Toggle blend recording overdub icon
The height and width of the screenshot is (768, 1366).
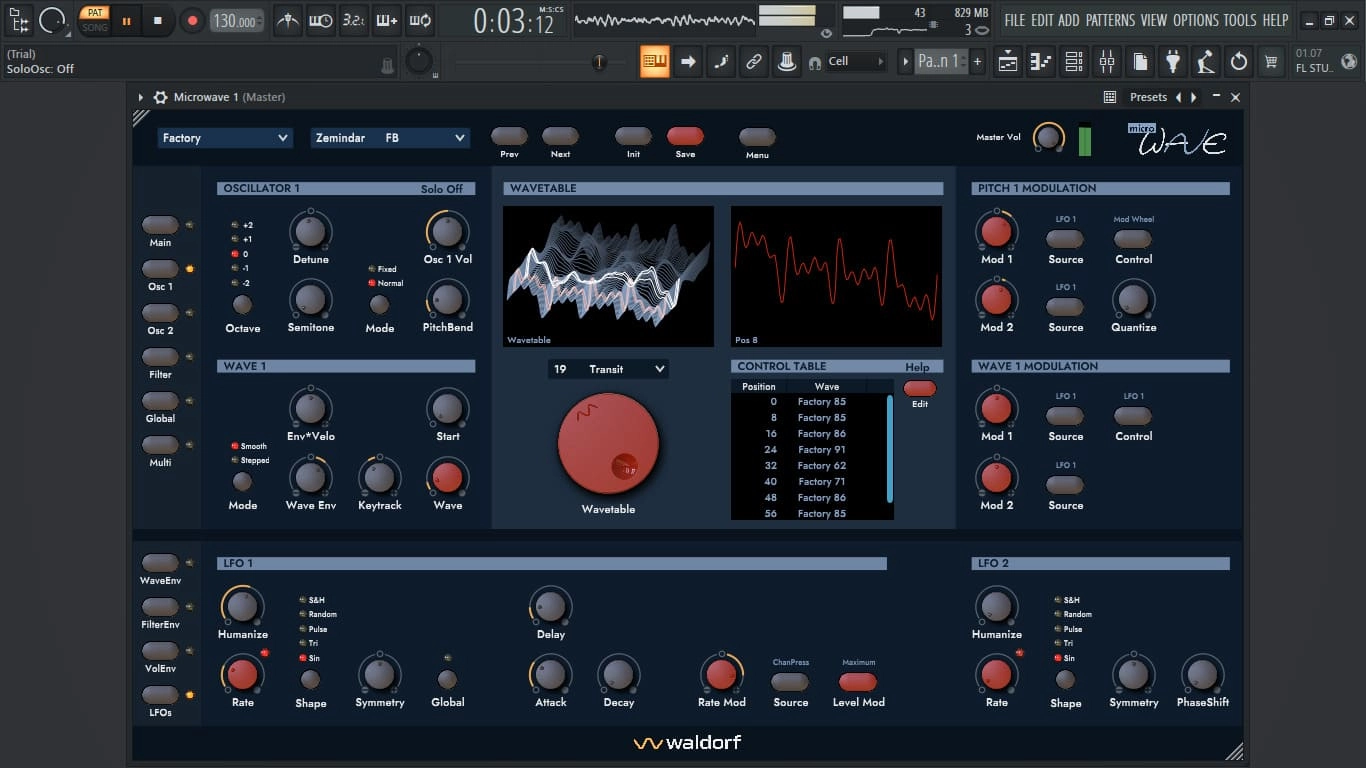(386, 20)
